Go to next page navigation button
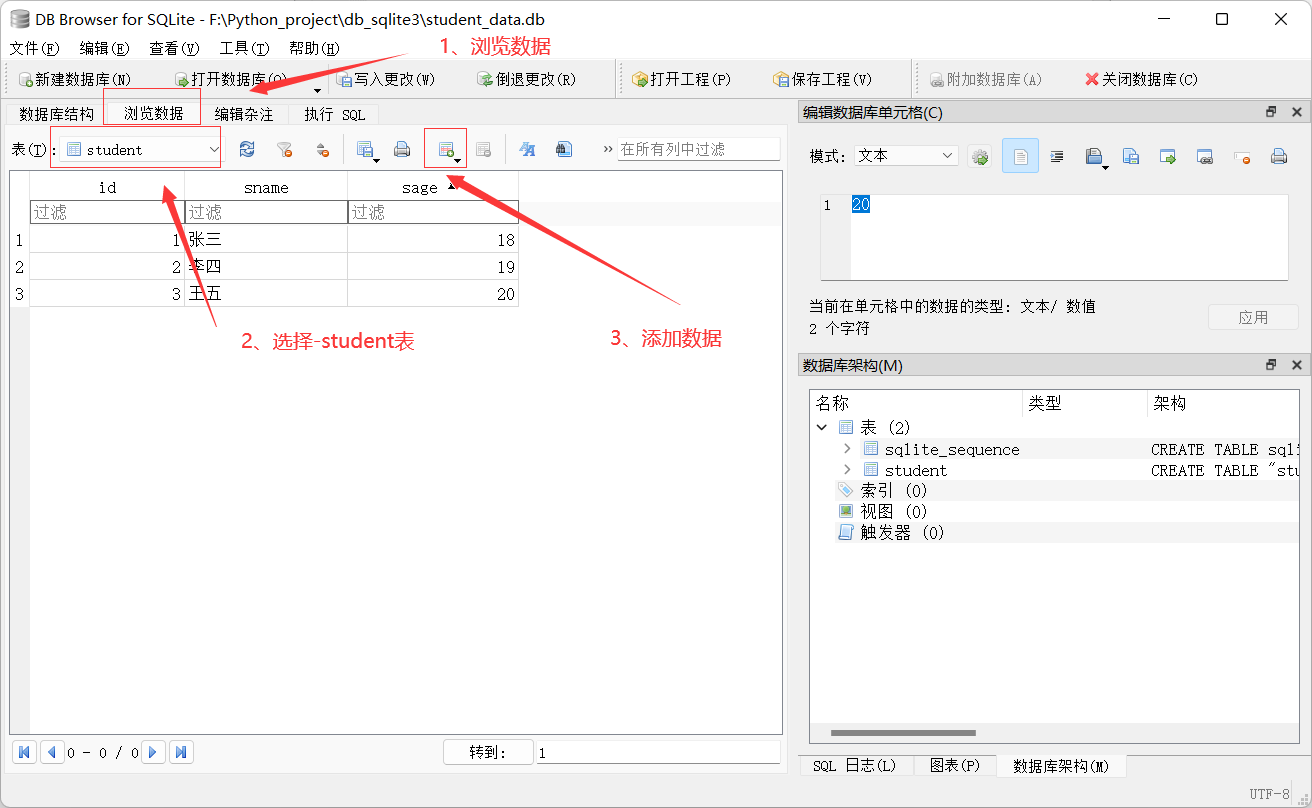 point(154,752)
